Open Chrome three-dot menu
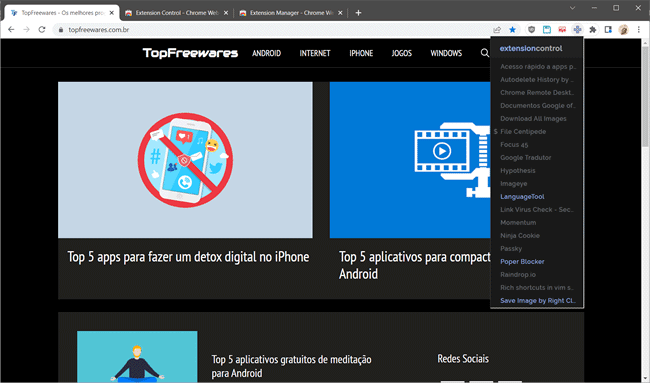 click(x=639, y=29)
